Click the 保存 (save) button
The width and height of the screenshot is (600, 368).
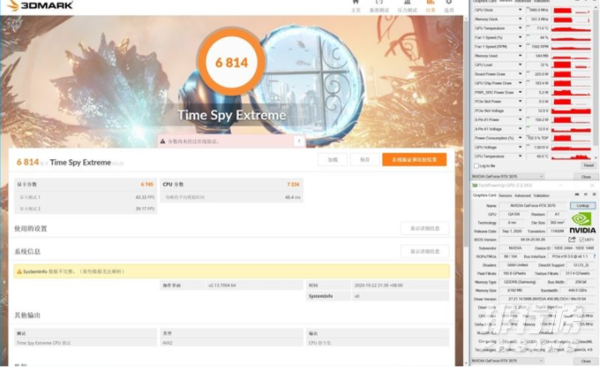365,160
